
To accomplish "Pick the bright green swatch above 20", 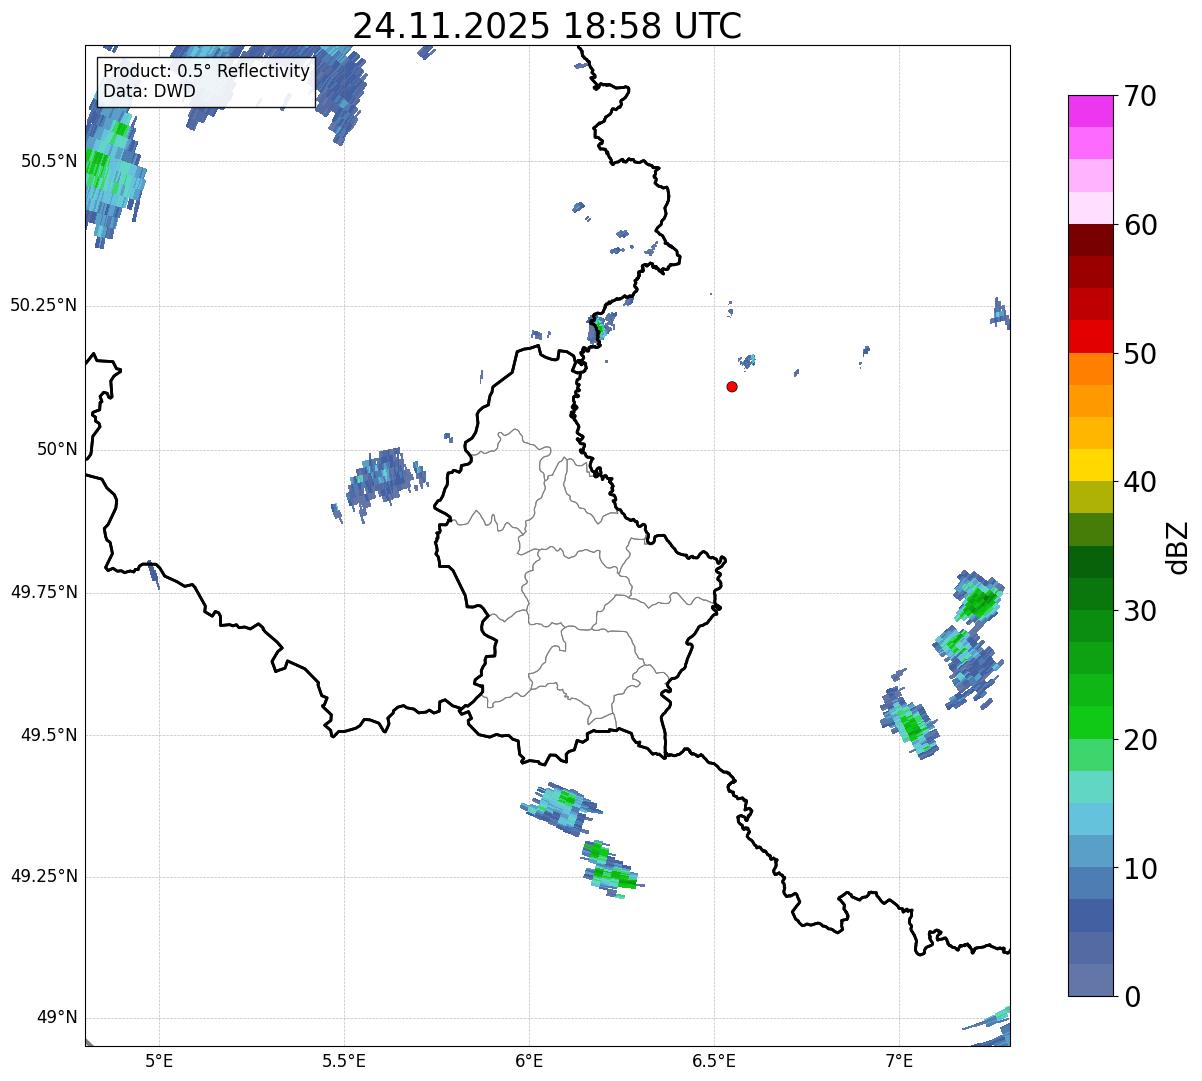I will click(1090, 723).
